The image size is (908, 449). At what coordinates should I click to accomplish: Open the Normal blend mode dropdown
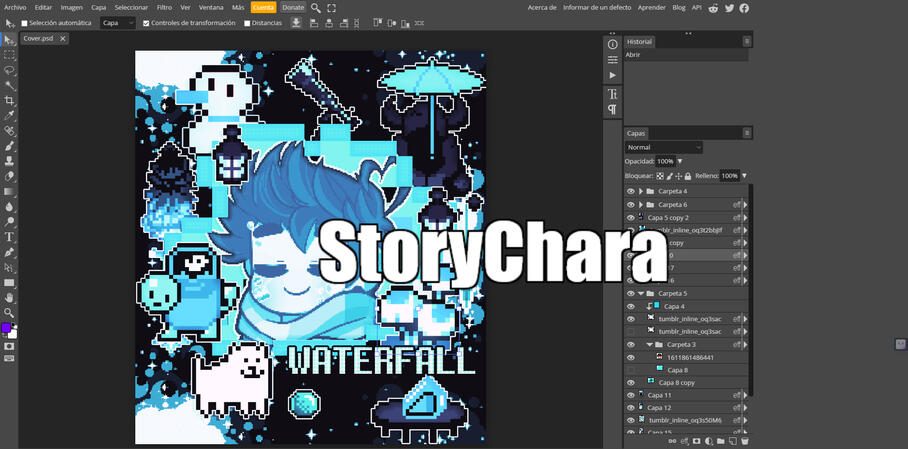[x=664, y=147]
